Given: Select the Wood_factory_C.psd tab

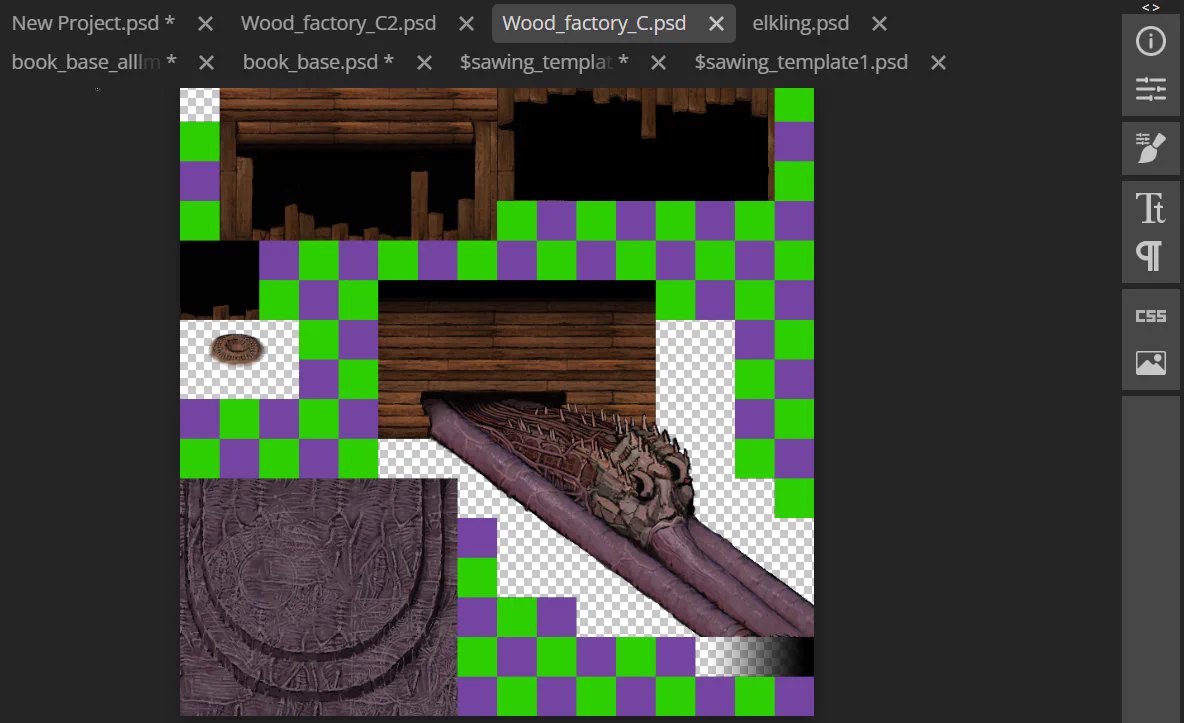Looking at the screenshot, I should click(x=594, y=23).
